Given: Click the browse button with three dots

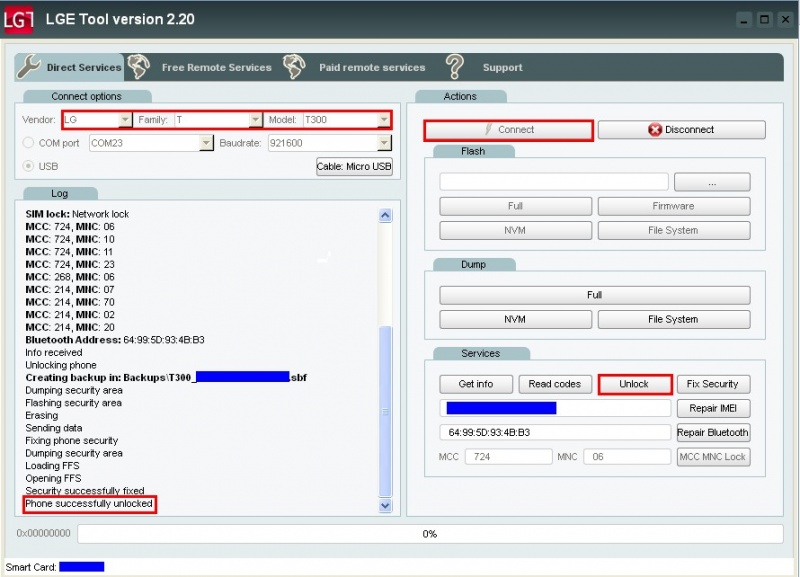Looking at the screenshot, I should [x=712, y=182].
